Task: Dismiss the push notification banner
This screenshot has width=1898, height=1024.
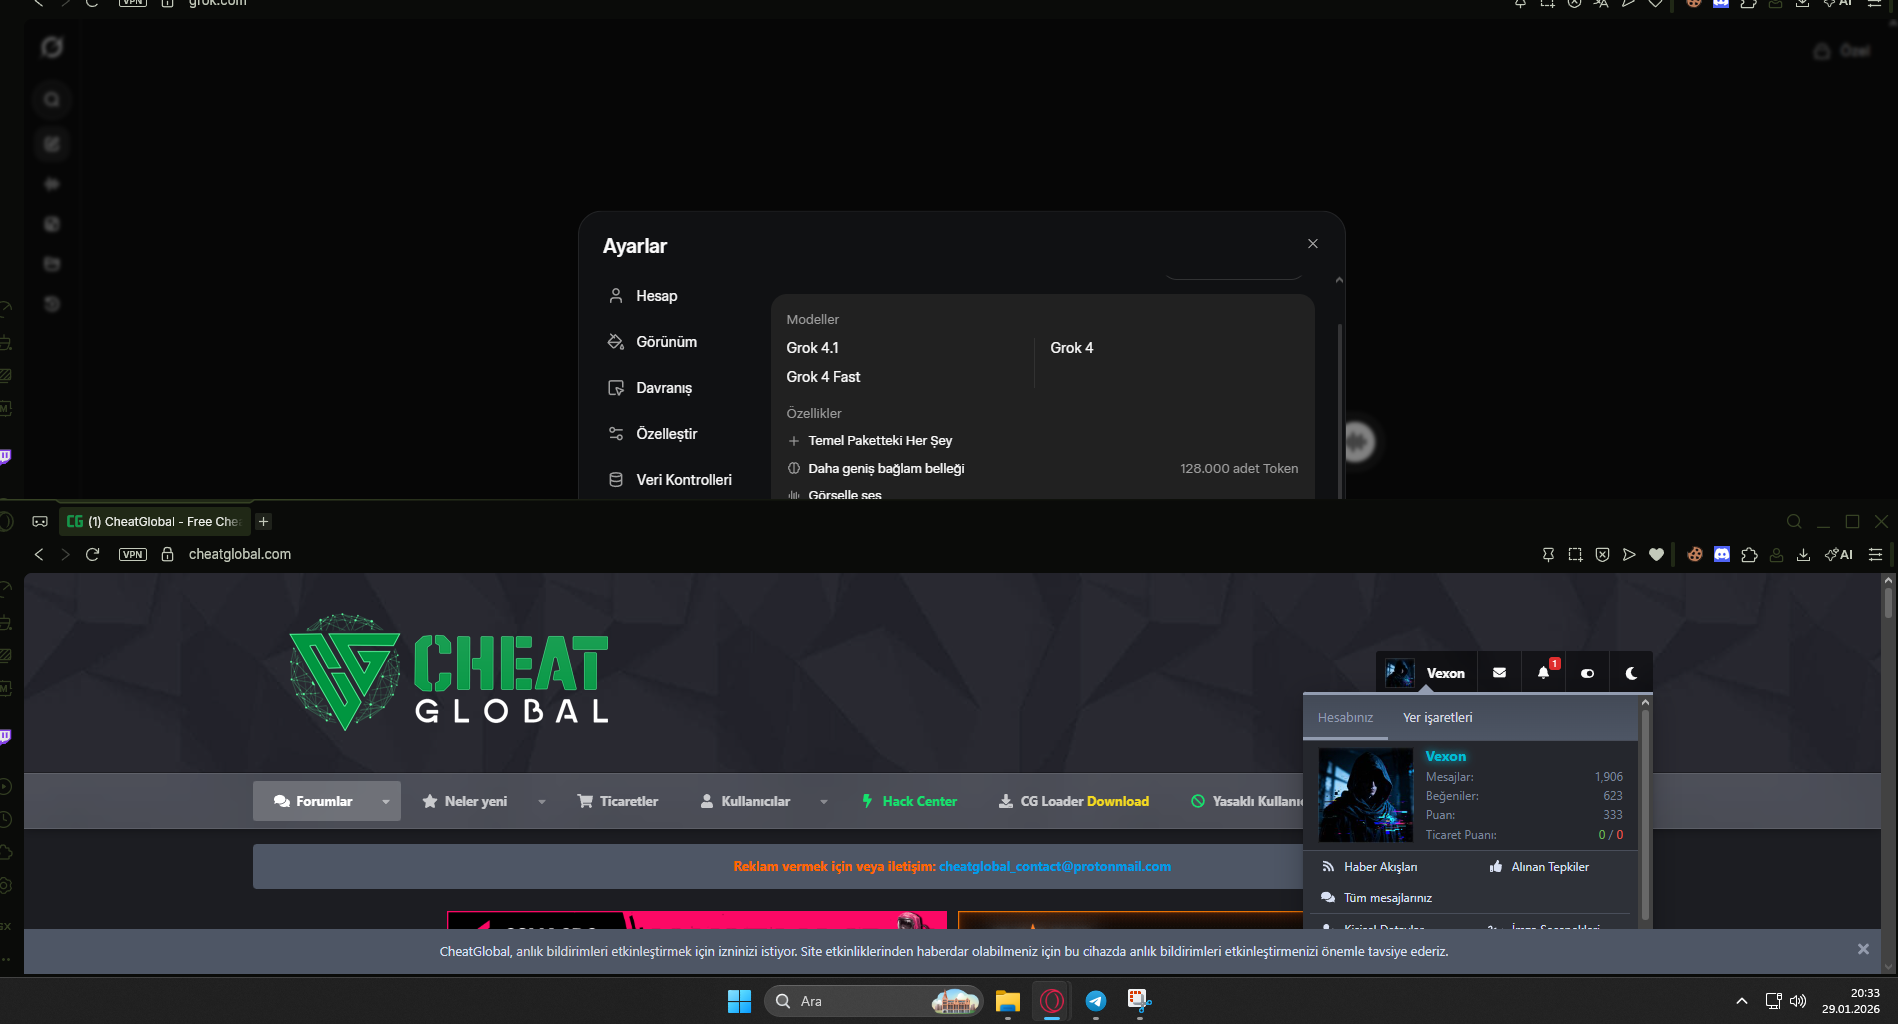Action: pyautogui.click(x=1863, y=950)
